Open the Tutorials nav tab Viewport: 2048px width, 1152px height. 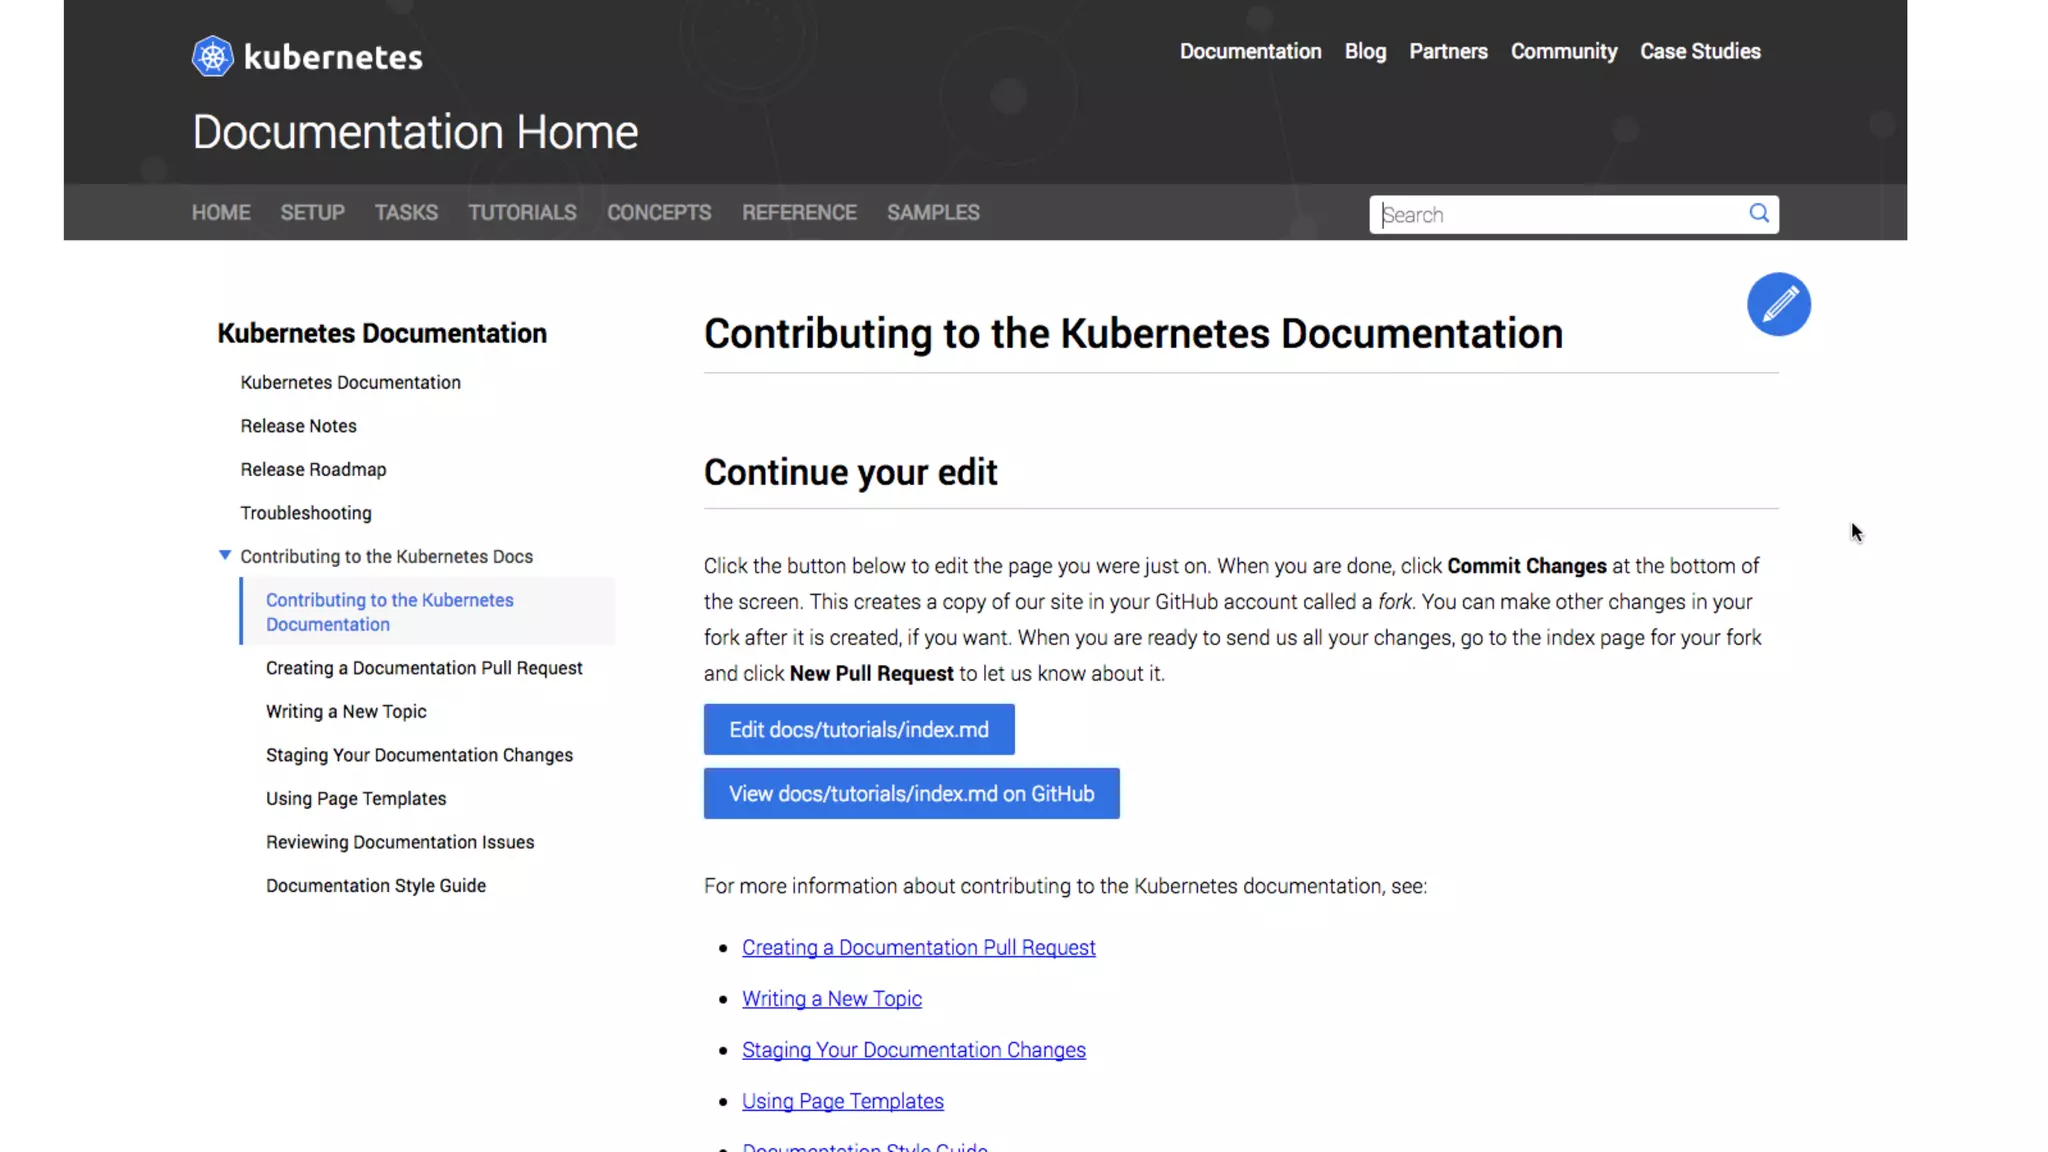(522, 213)
